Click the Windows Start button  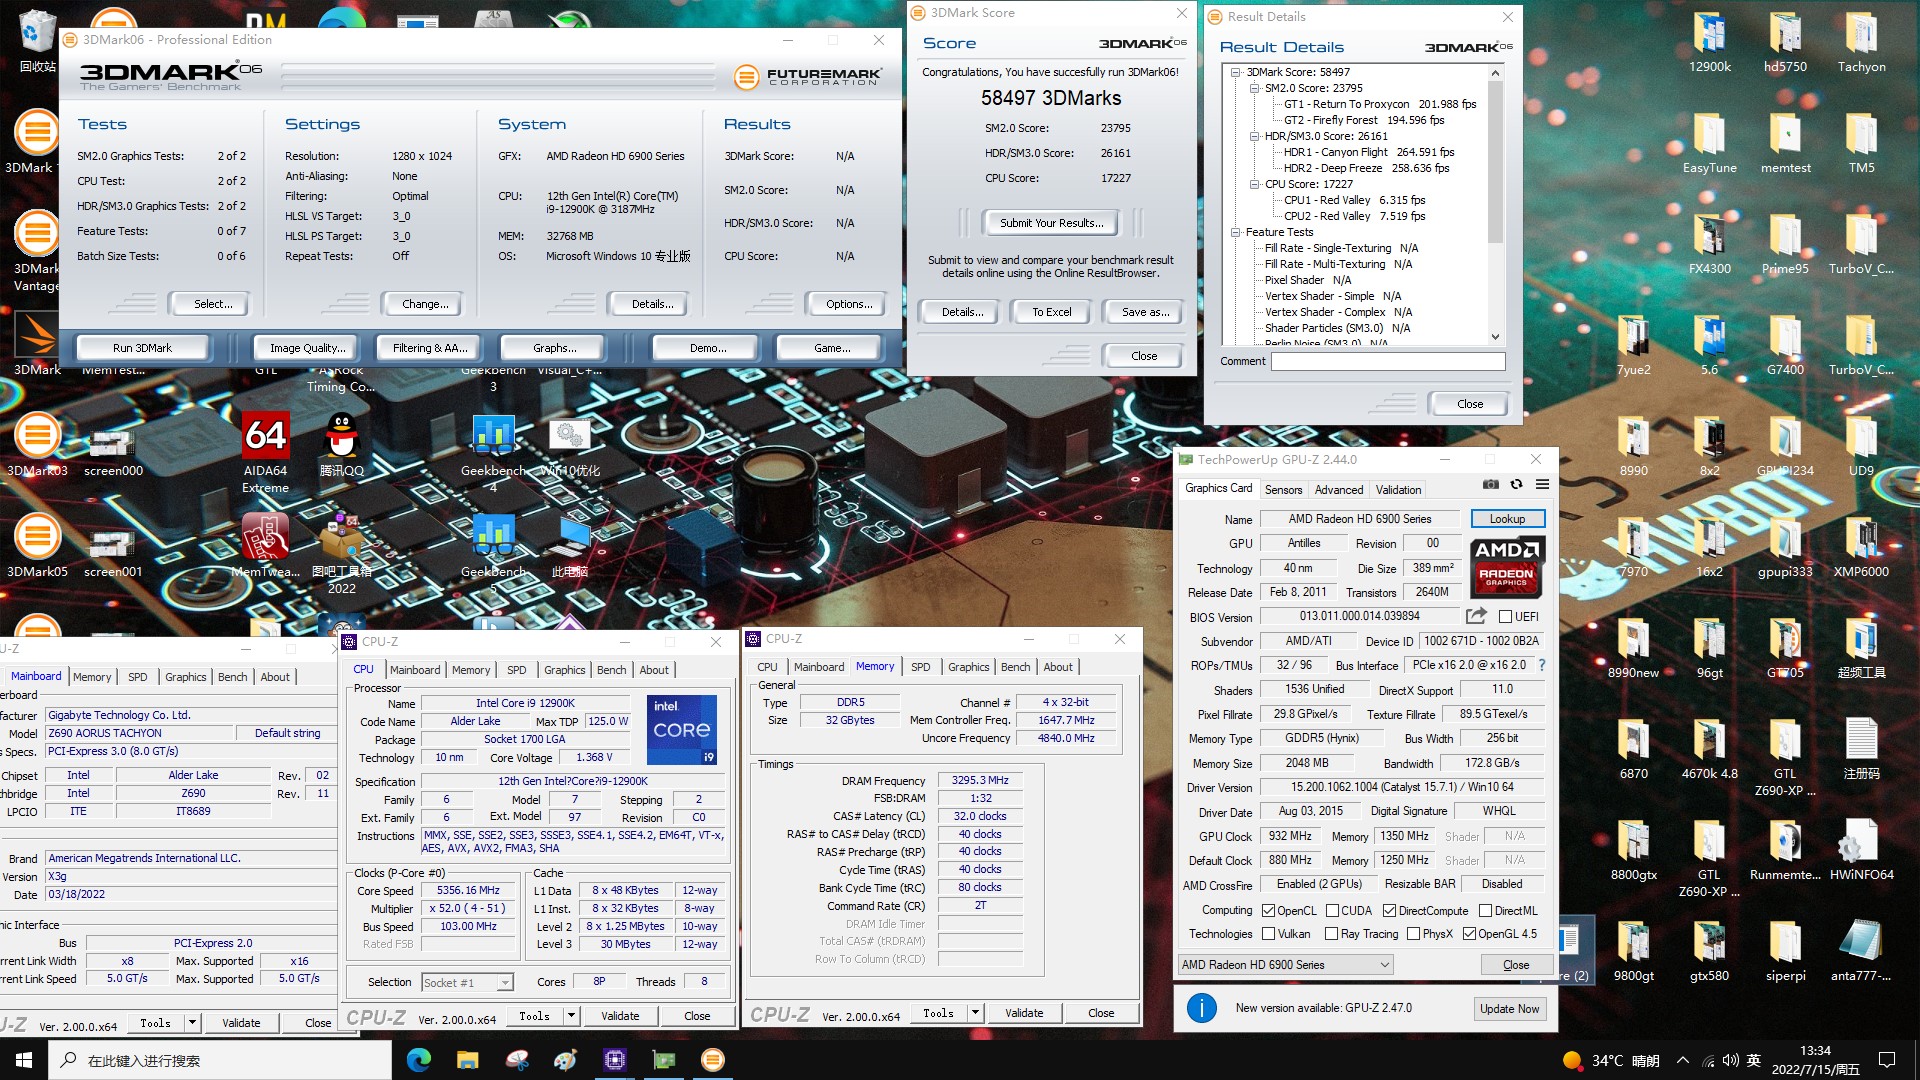tap(24, 1059)
